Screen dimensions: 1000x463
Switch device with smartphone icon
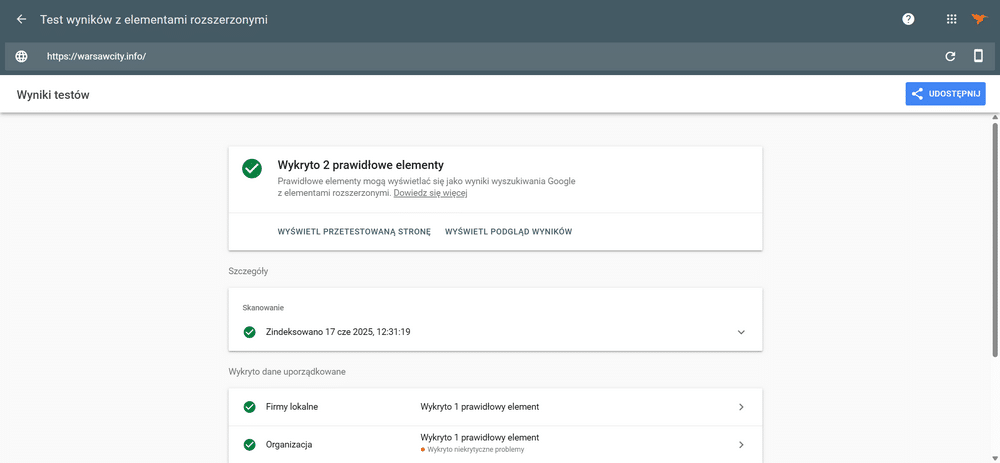(x=978, y=56)
